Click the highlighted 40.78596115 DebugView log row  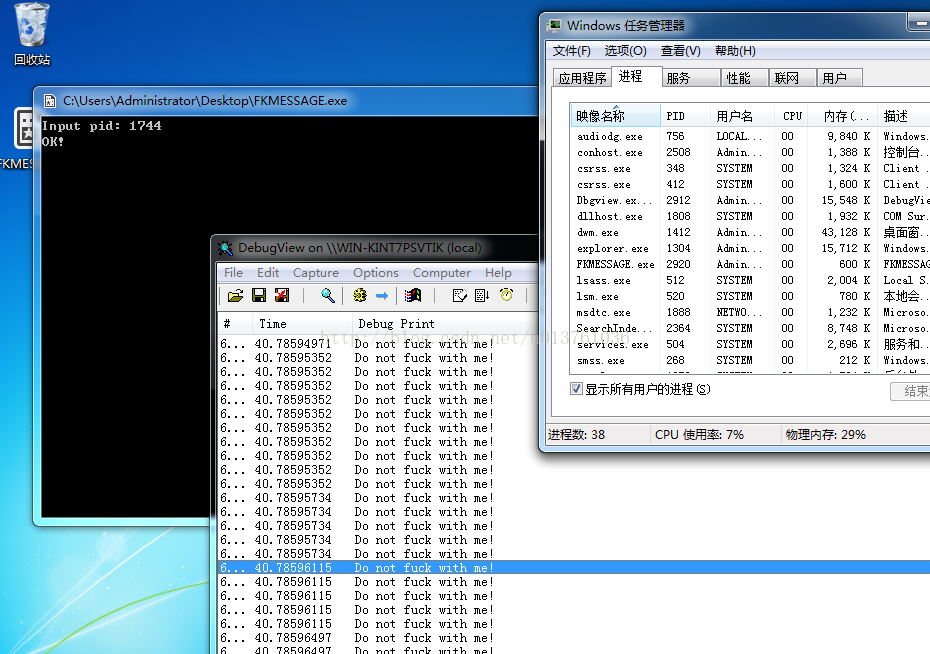[574, 567]
